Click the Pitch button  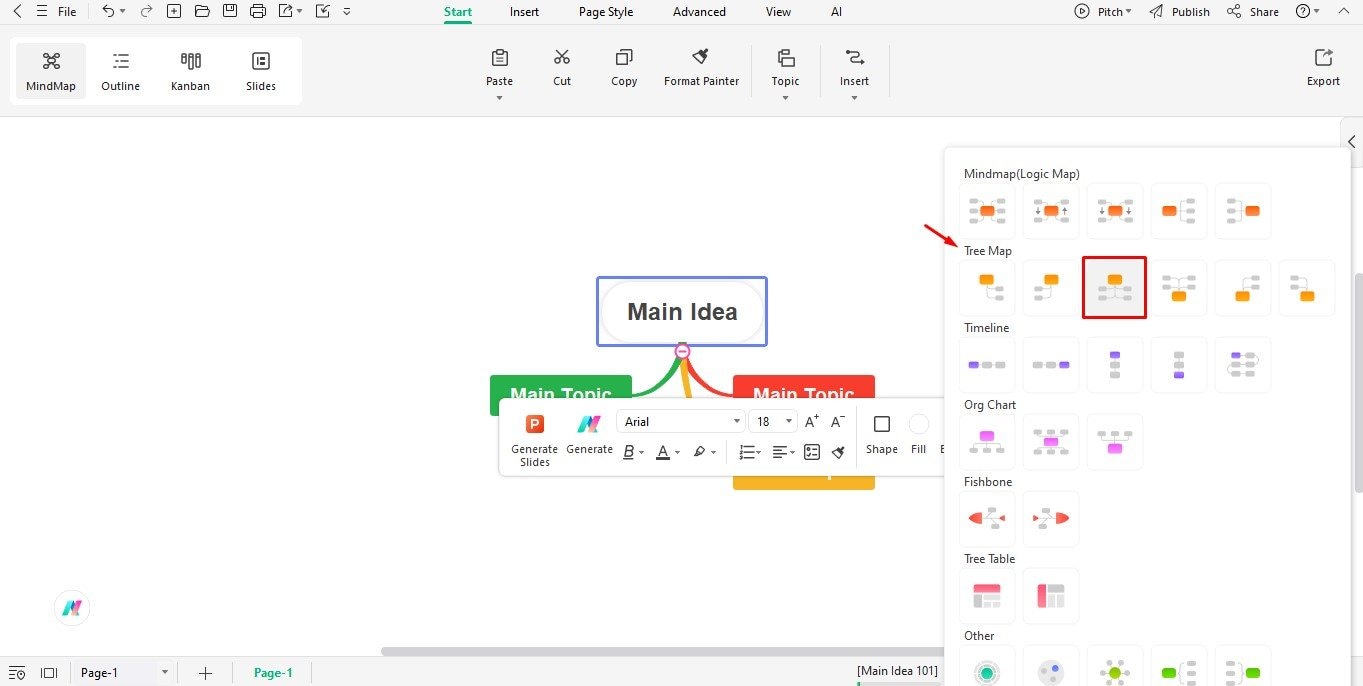click(x=1103, y=12)
